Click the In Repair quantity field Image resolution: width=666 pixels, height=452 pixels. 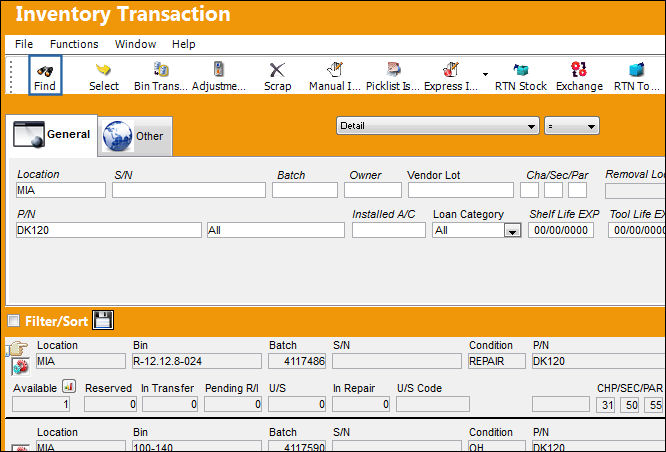361,404
